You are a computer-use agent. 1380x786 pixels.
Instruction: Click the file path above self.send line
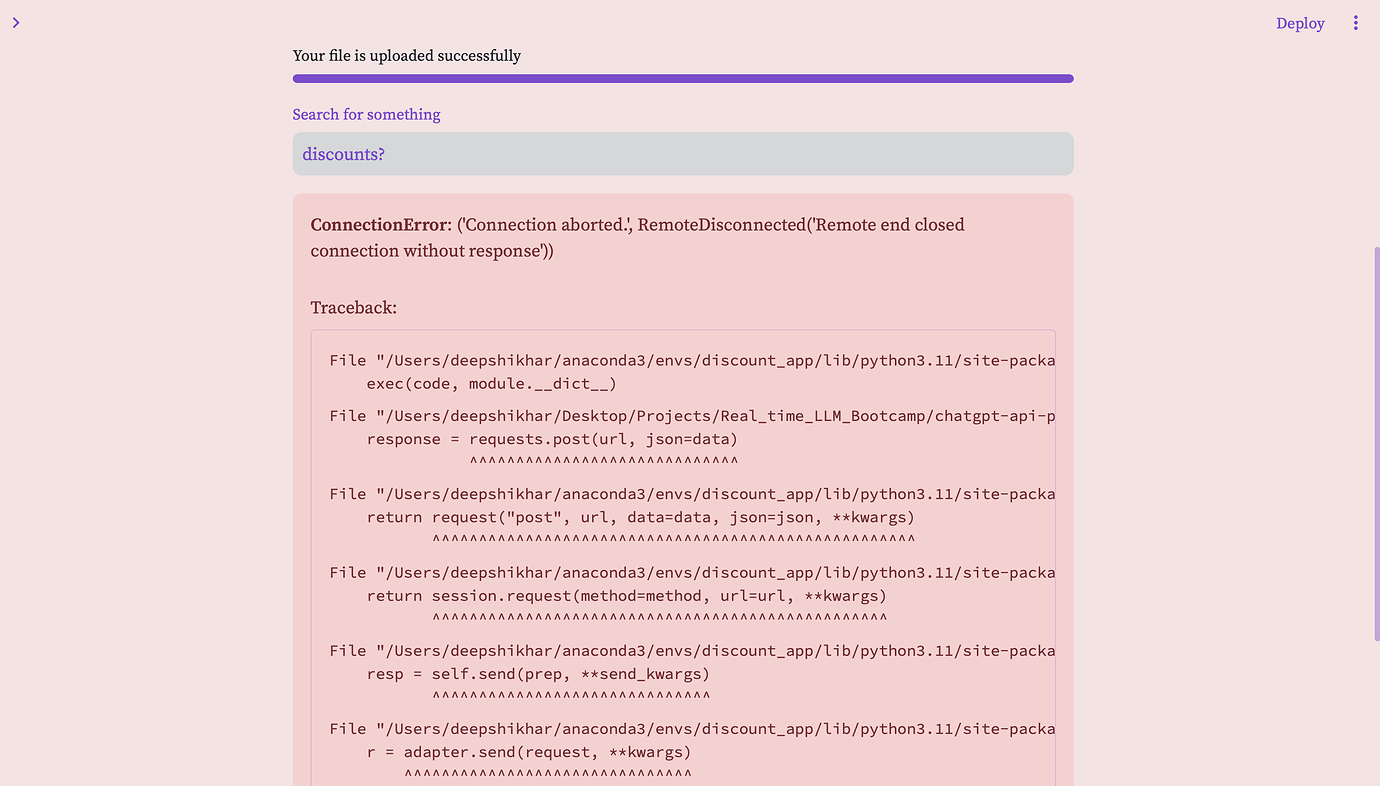692,650
